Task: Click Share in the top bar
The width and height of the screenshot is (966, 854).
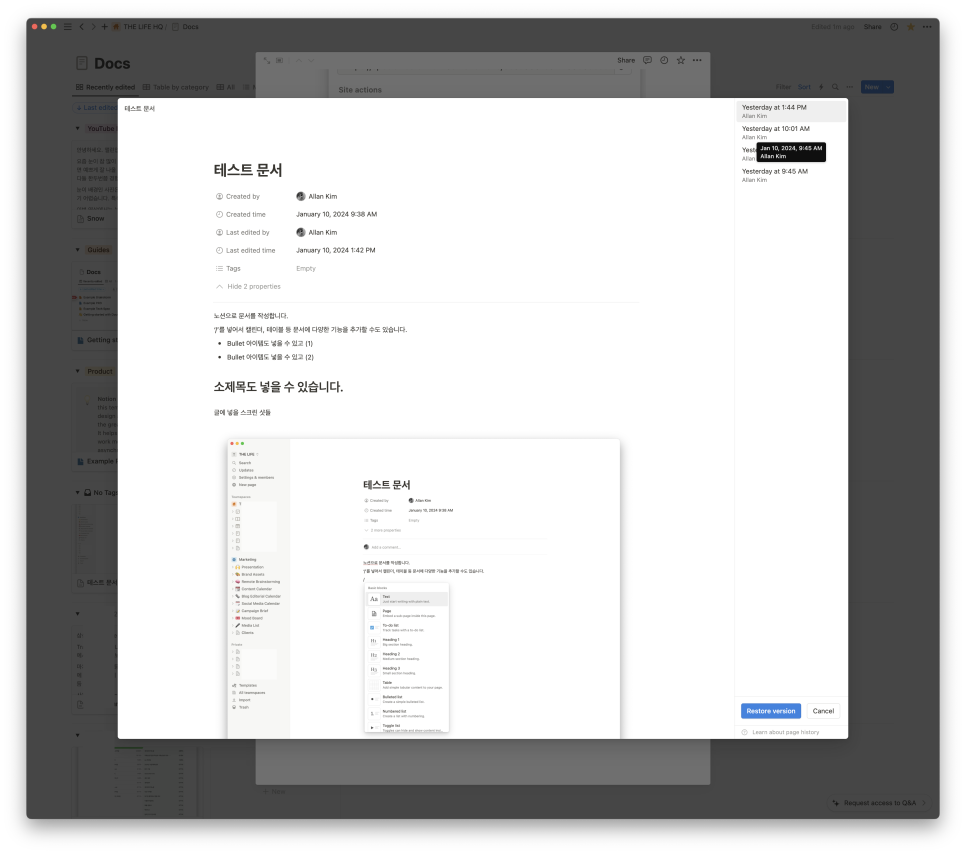Action: 872,26
